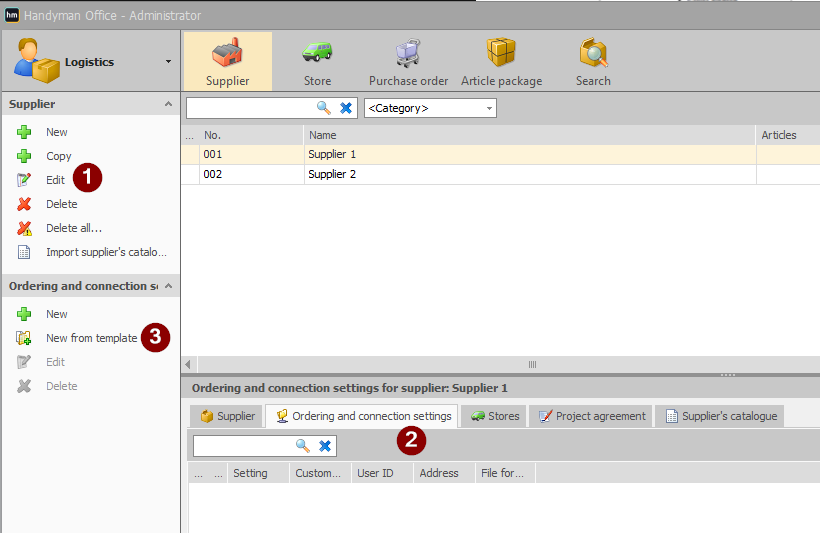The height and width of the screenshot is (533, 820).
Task: Open the Store module in the toolbar
Action: pyautogui.click(x=317, y=62)
